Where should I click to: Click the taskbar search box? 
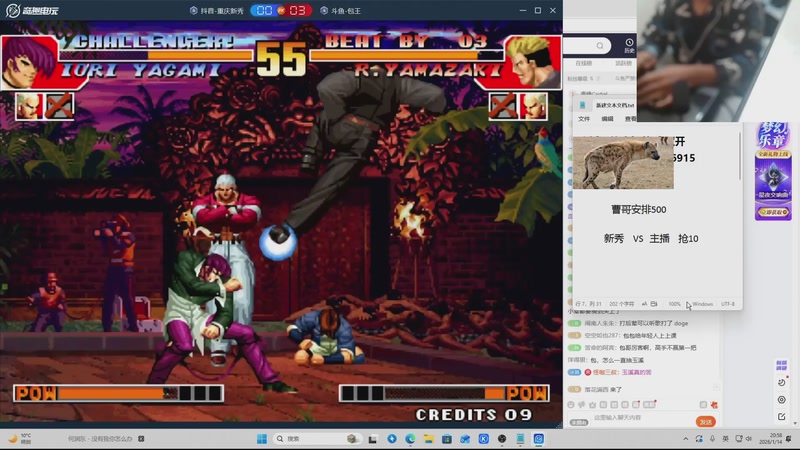pos(316,439)
